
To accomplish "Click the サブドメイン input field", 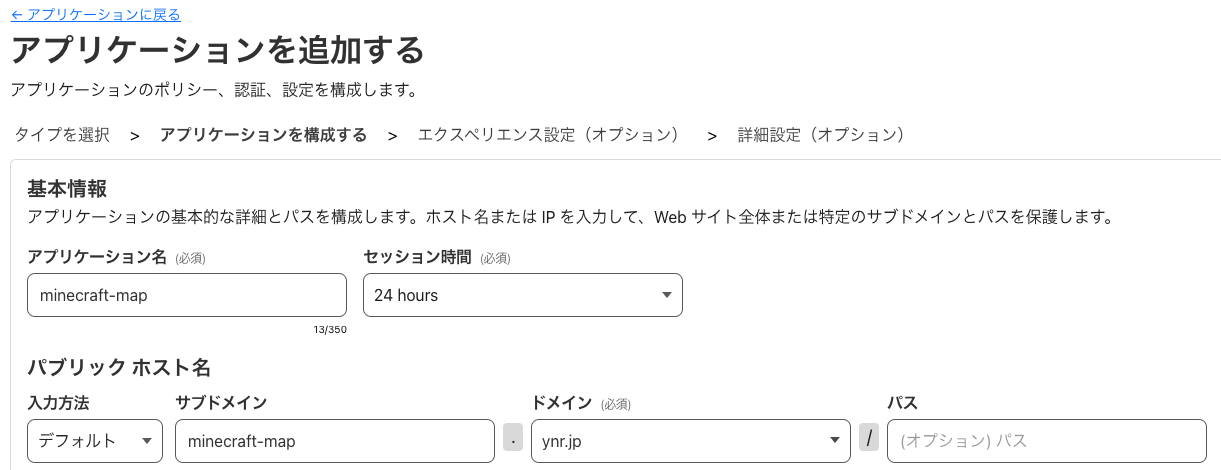I will coord(335,441).
